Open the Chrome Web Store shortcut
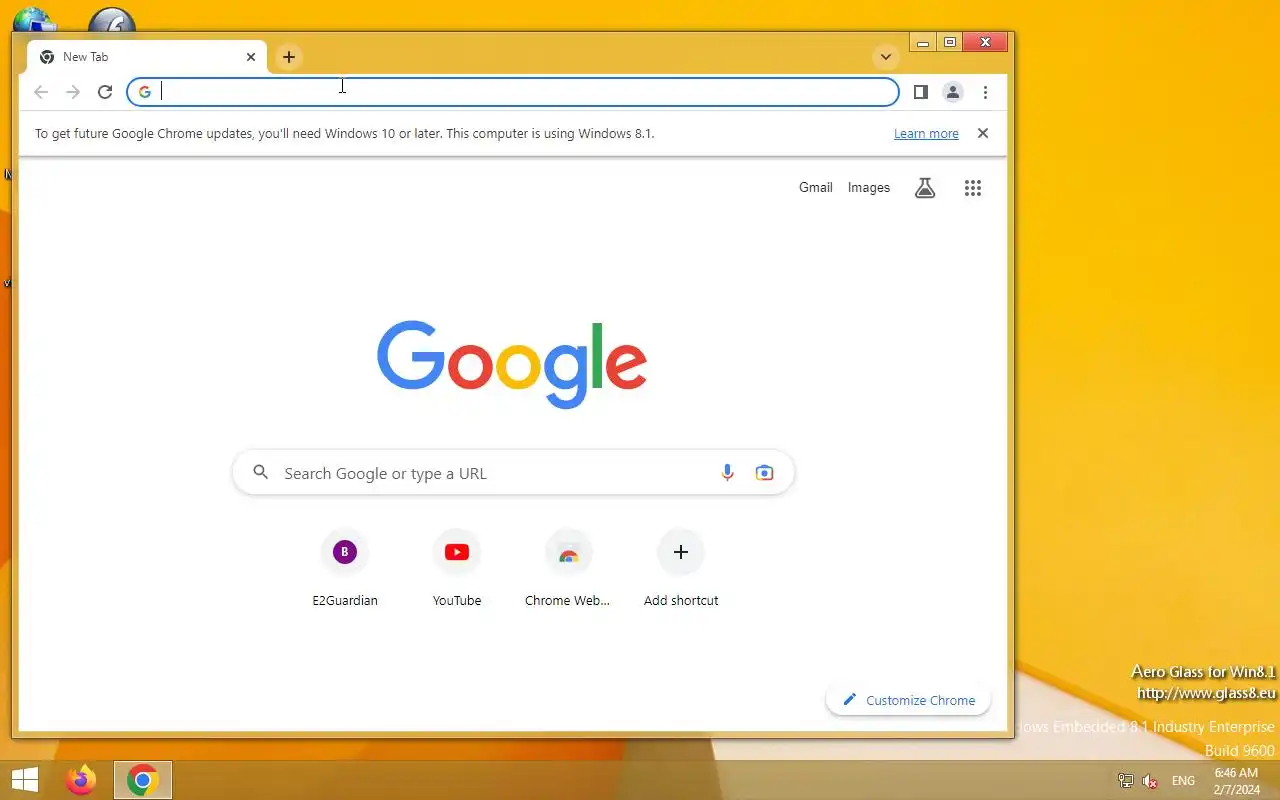 coord(568,568)
